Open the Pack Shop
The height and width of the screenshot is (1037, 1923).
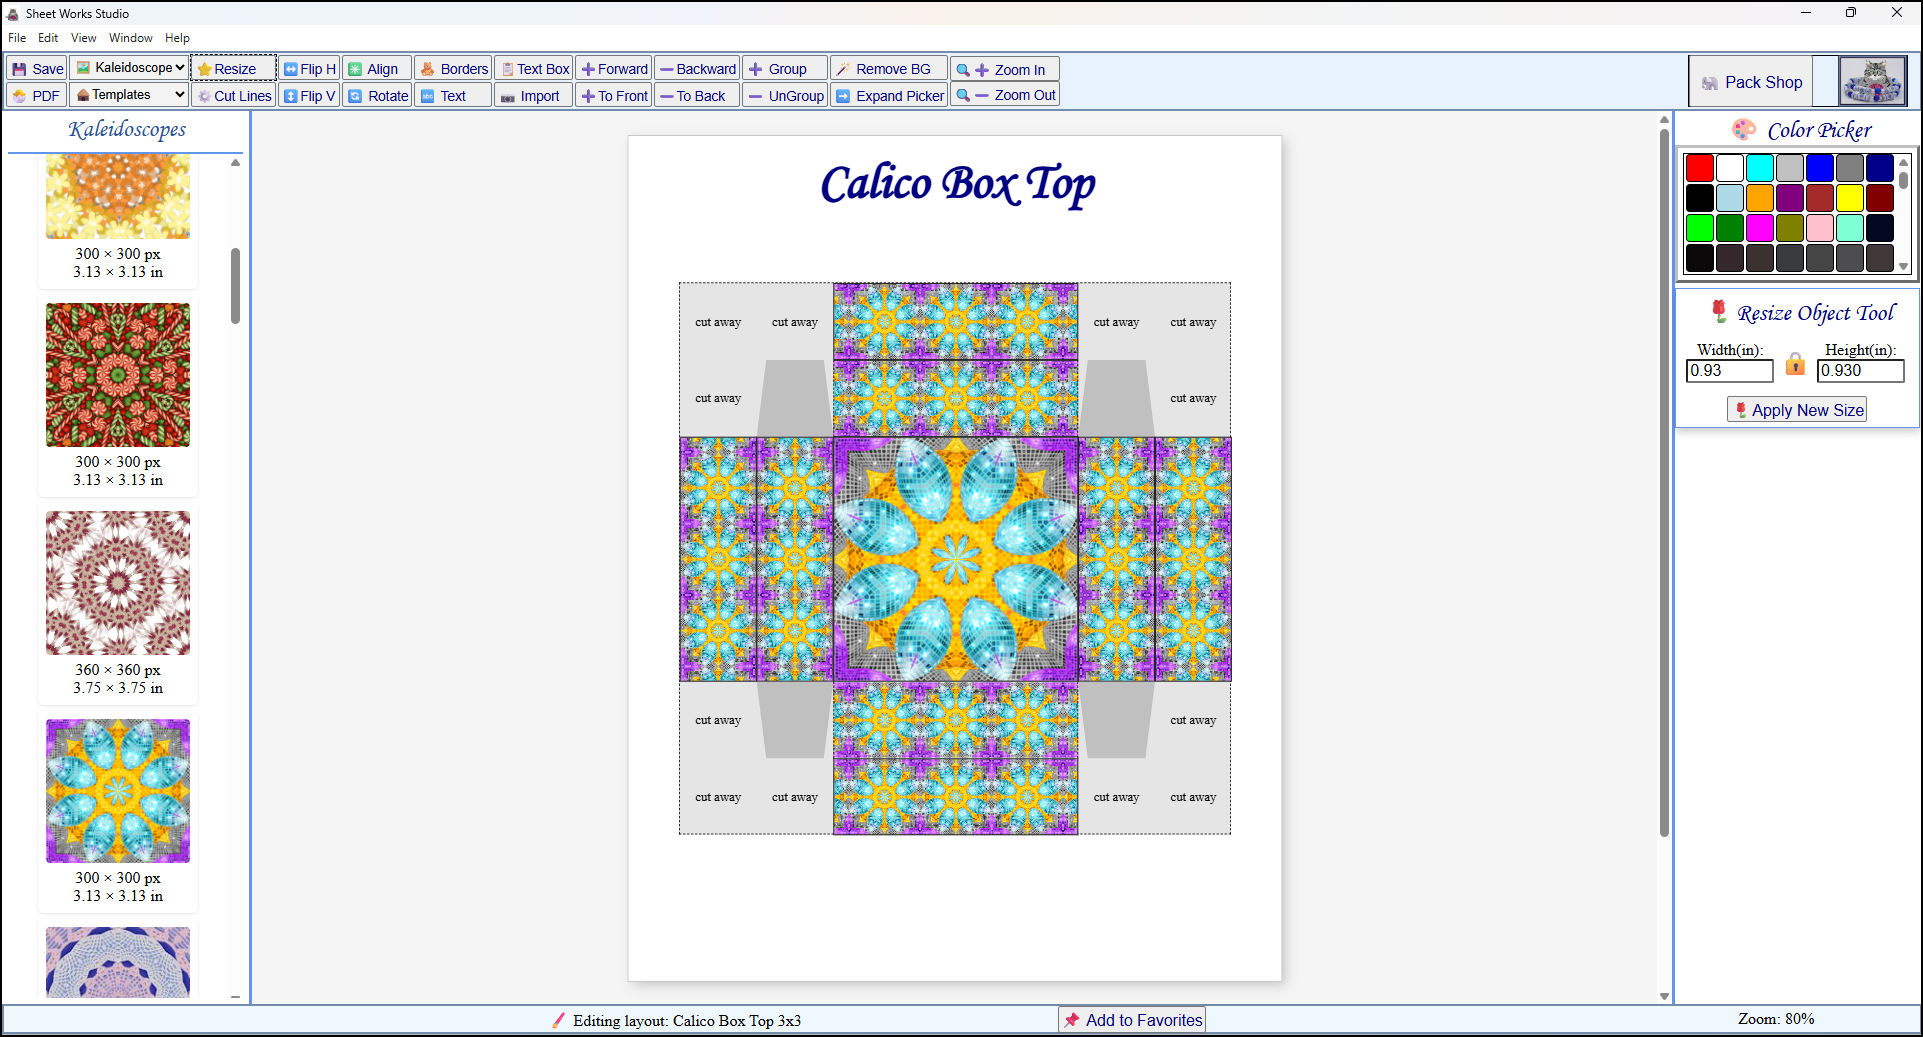[1750, 81]
